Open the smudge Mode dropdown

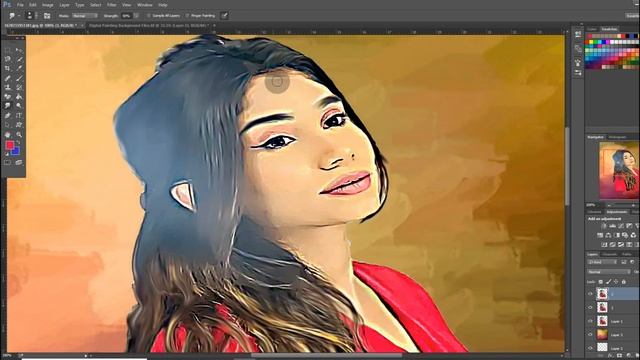[84, 16]
